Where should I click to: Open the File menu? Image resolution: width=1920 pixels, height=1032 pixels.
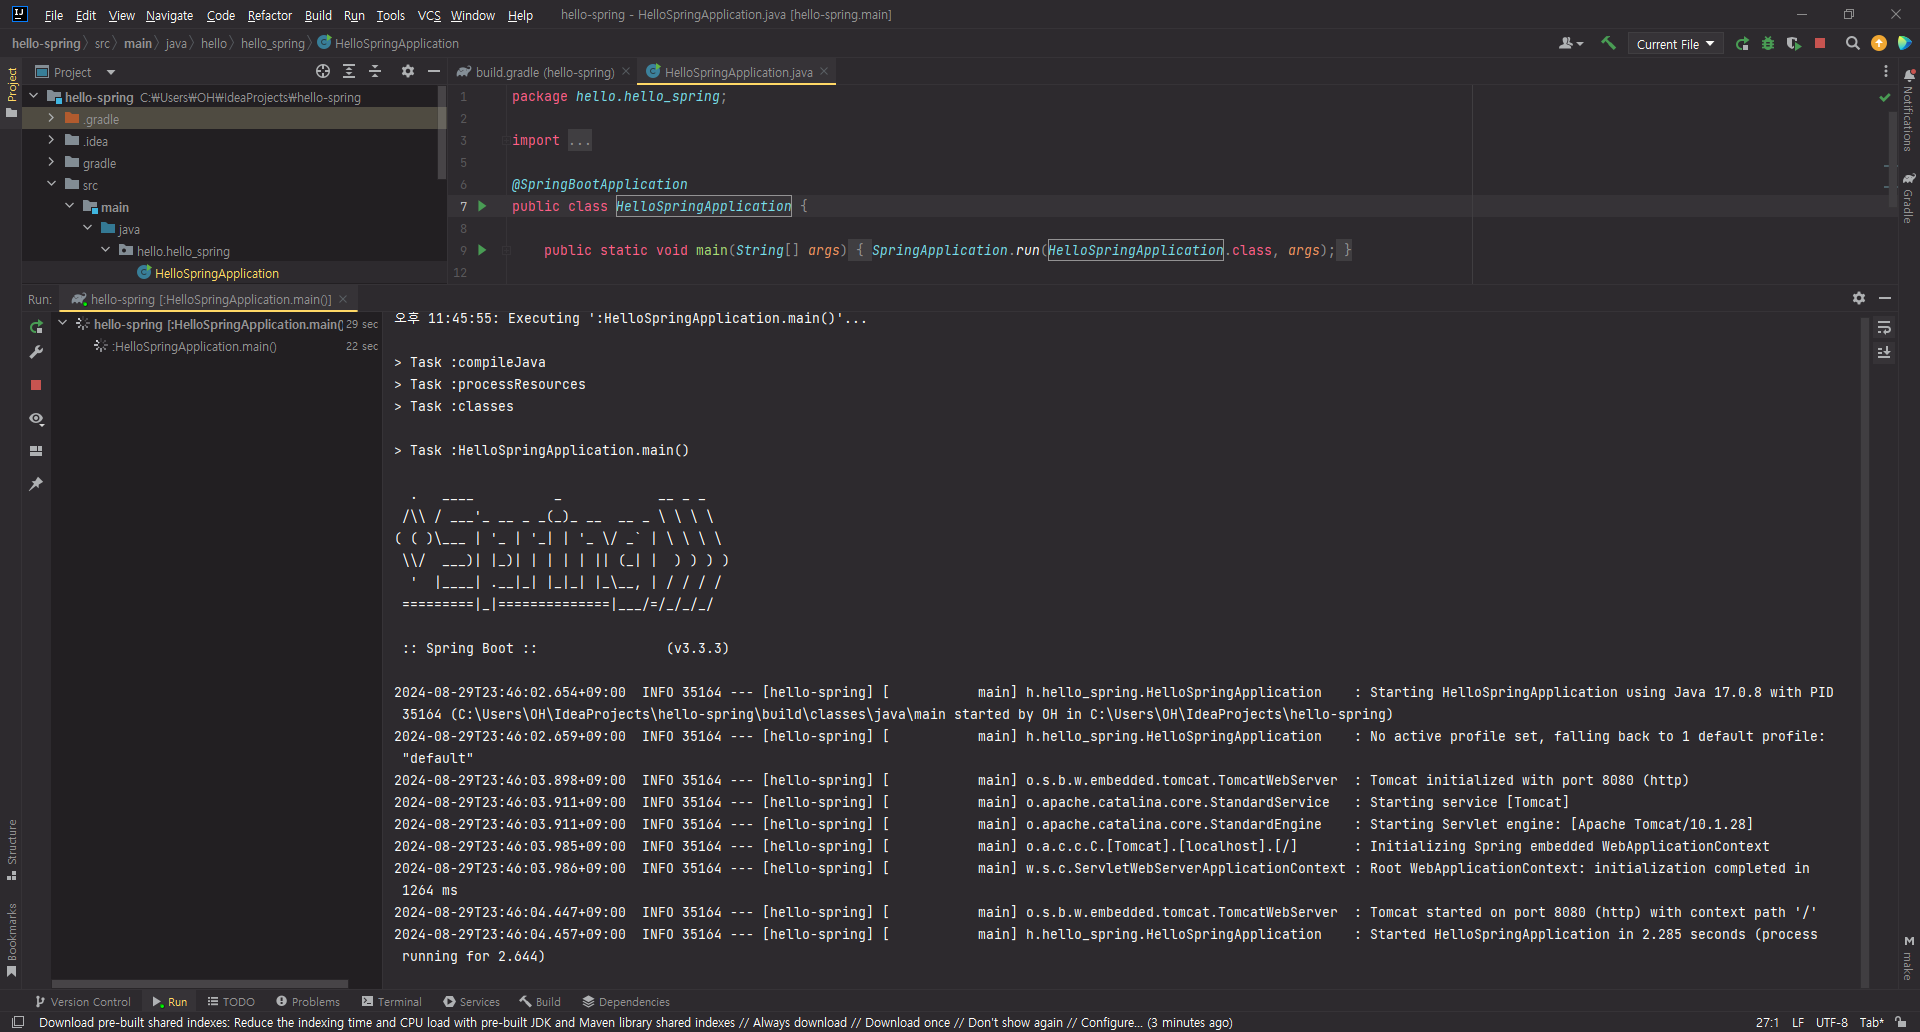[54, 15]
